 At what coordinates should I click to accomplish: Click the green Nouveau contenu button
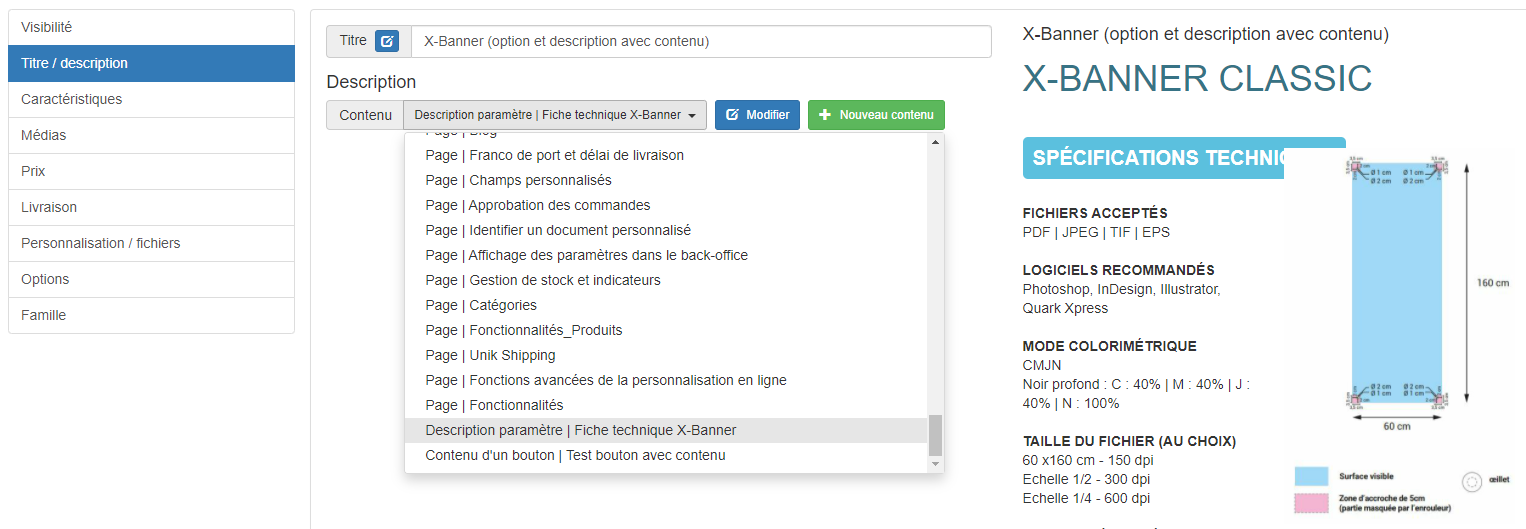click(x=876, y=115)
